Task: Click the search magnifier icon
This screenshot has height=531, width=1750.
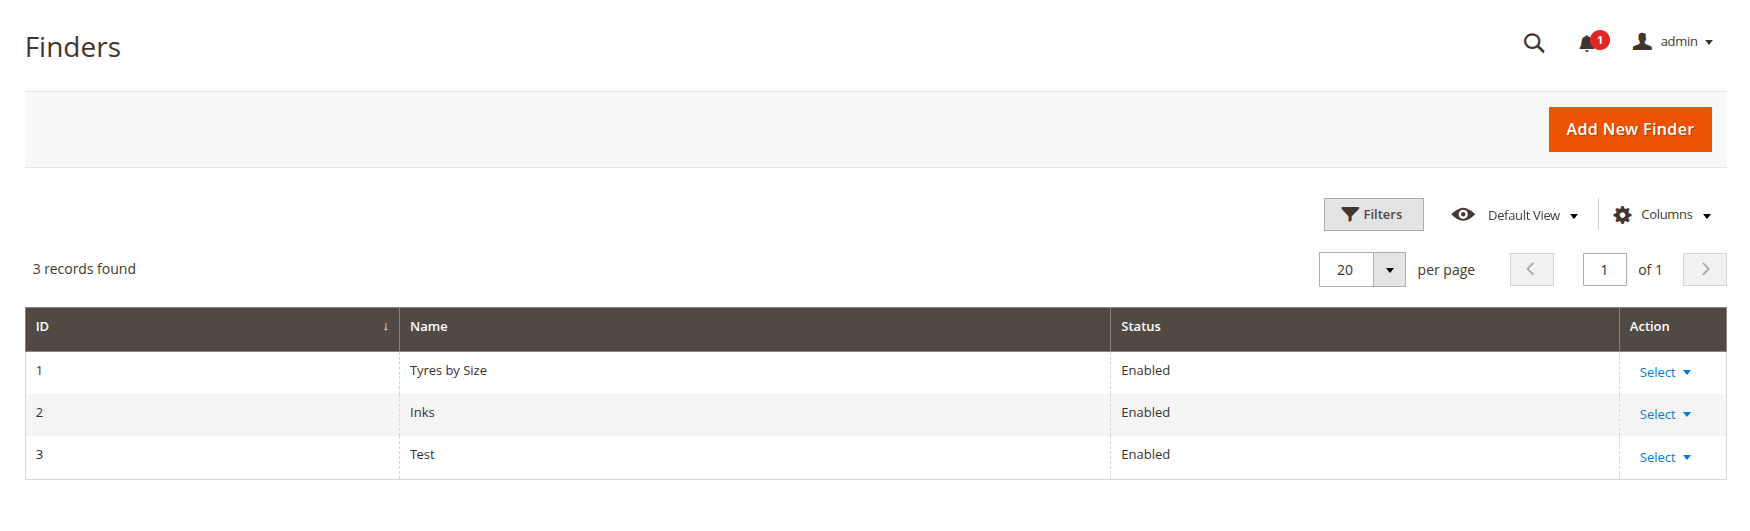Action: (x=1533, y=43)
